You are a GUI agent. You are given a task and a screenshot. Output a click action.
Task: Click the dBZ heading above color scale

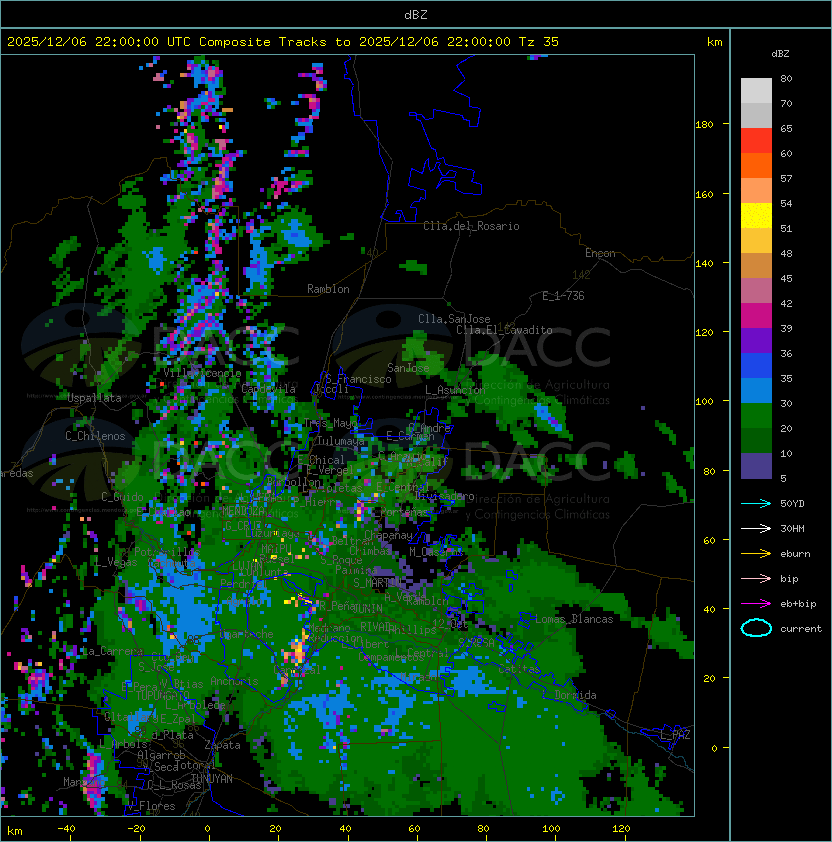(x=780, y=54)
